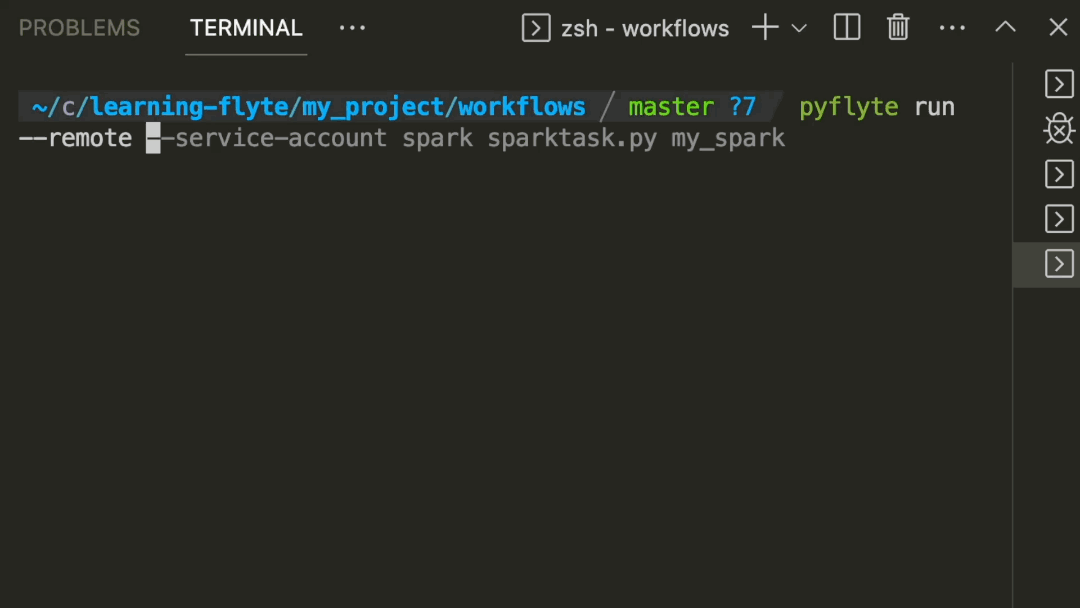Maximize panel size with up chevron
This screenshot has width=1080, height=608.
point(1005,28)
